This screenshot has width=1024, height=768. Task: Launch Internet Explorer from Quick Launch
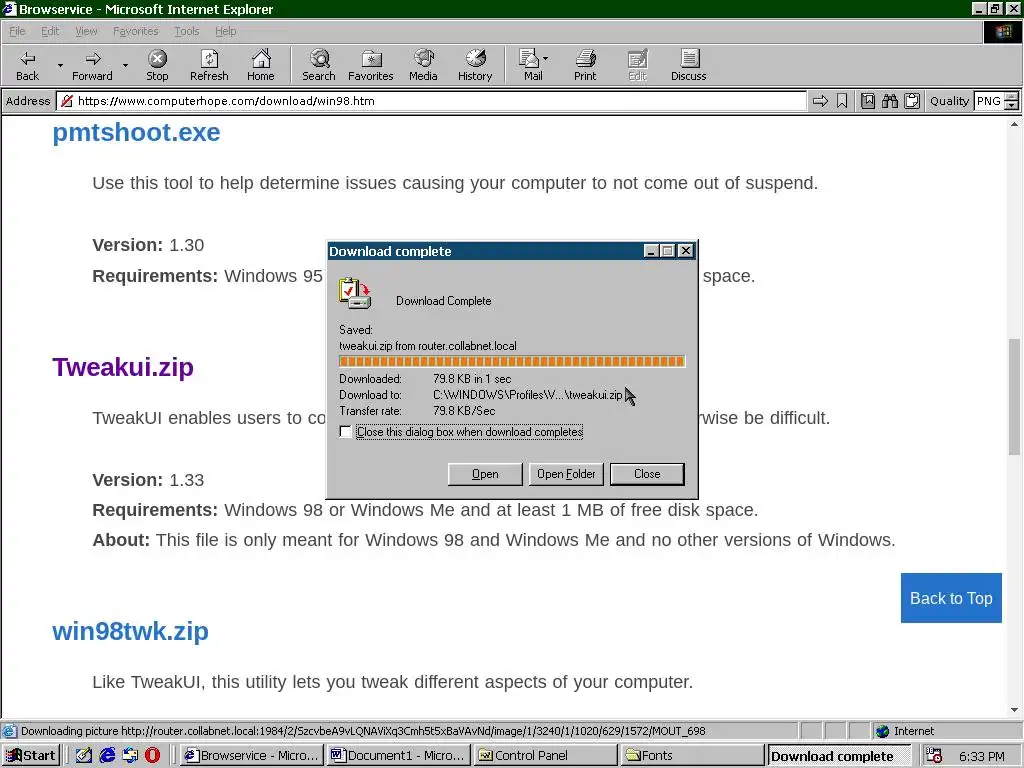(107, 755)
